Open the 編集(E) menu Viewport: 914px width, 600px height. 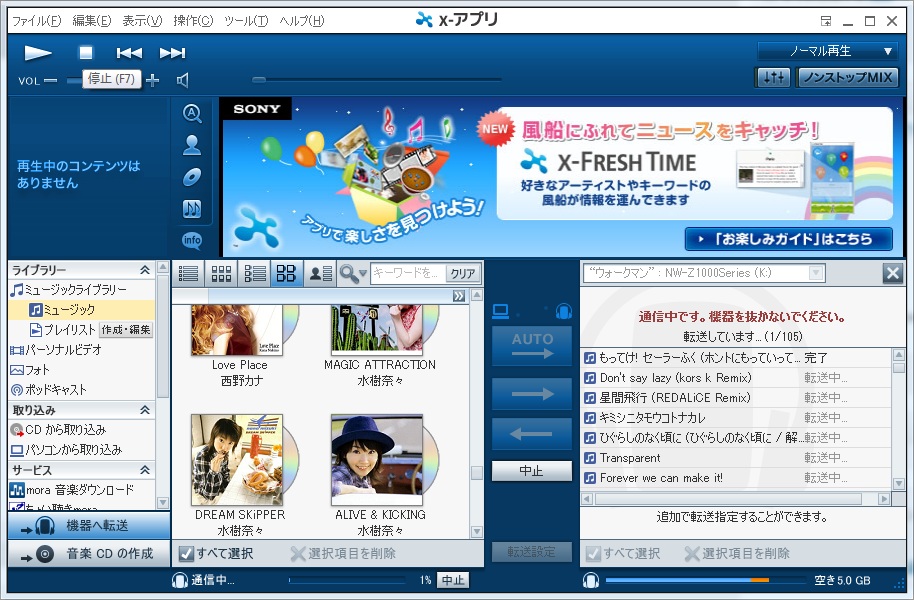pos(92,21)
